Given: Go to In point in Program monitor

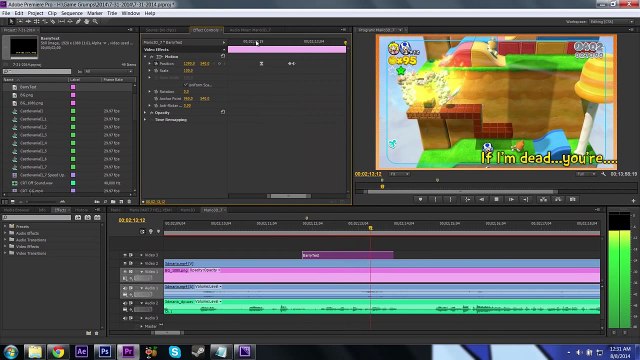Looking at the screenshot, I should coord(467,200).
